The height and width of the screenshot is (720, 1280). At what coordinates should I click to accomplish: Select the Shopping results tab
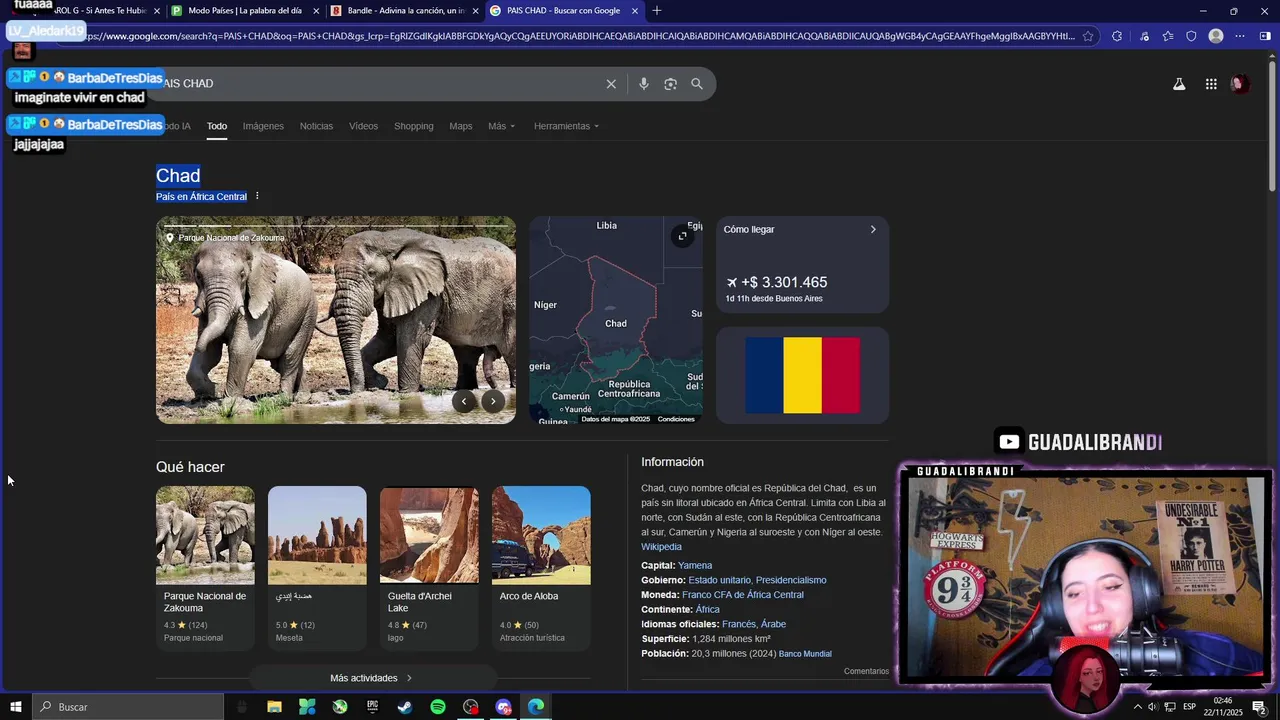coord(413,126)
